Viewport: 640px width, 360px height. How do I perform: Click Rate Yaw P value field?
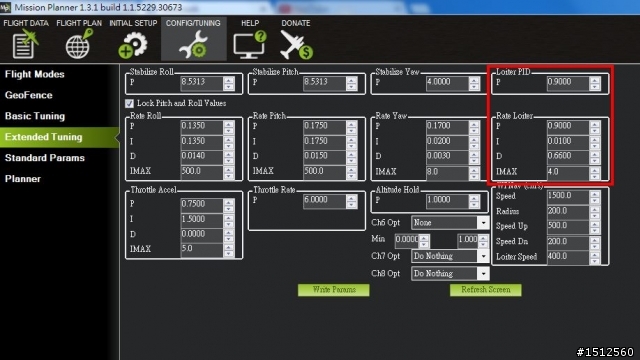pyautogui.click(x=447, y=127)
